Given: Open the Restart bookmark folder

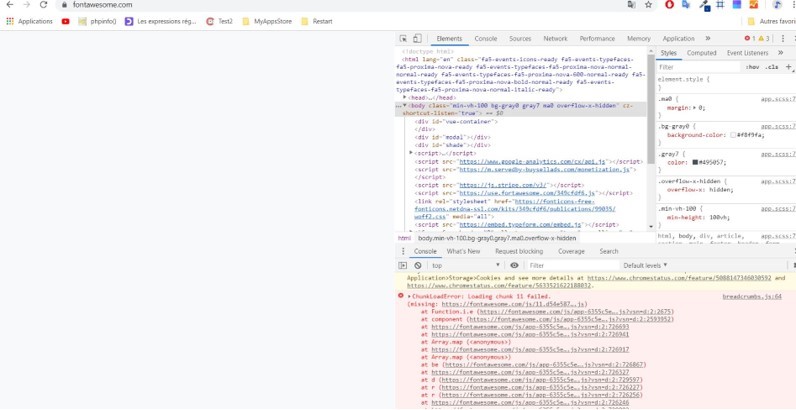Looking at the screenshot, I should tap(317, 21).
